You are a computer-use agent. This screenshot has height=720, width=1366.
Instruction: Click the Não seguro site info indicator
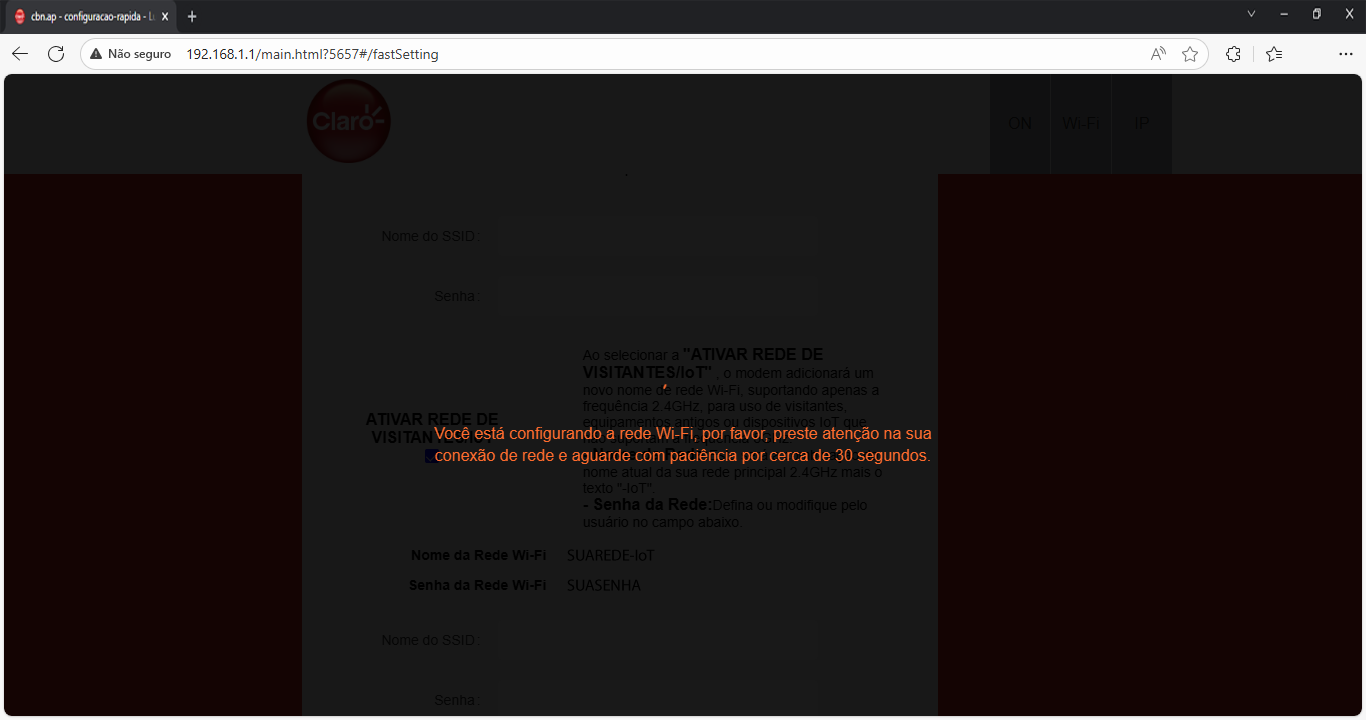[130, 54]
